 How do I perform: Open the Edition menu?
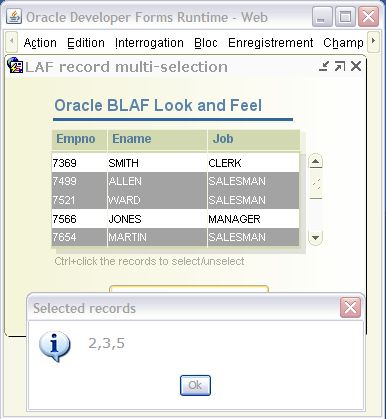[x=86, y=43]
